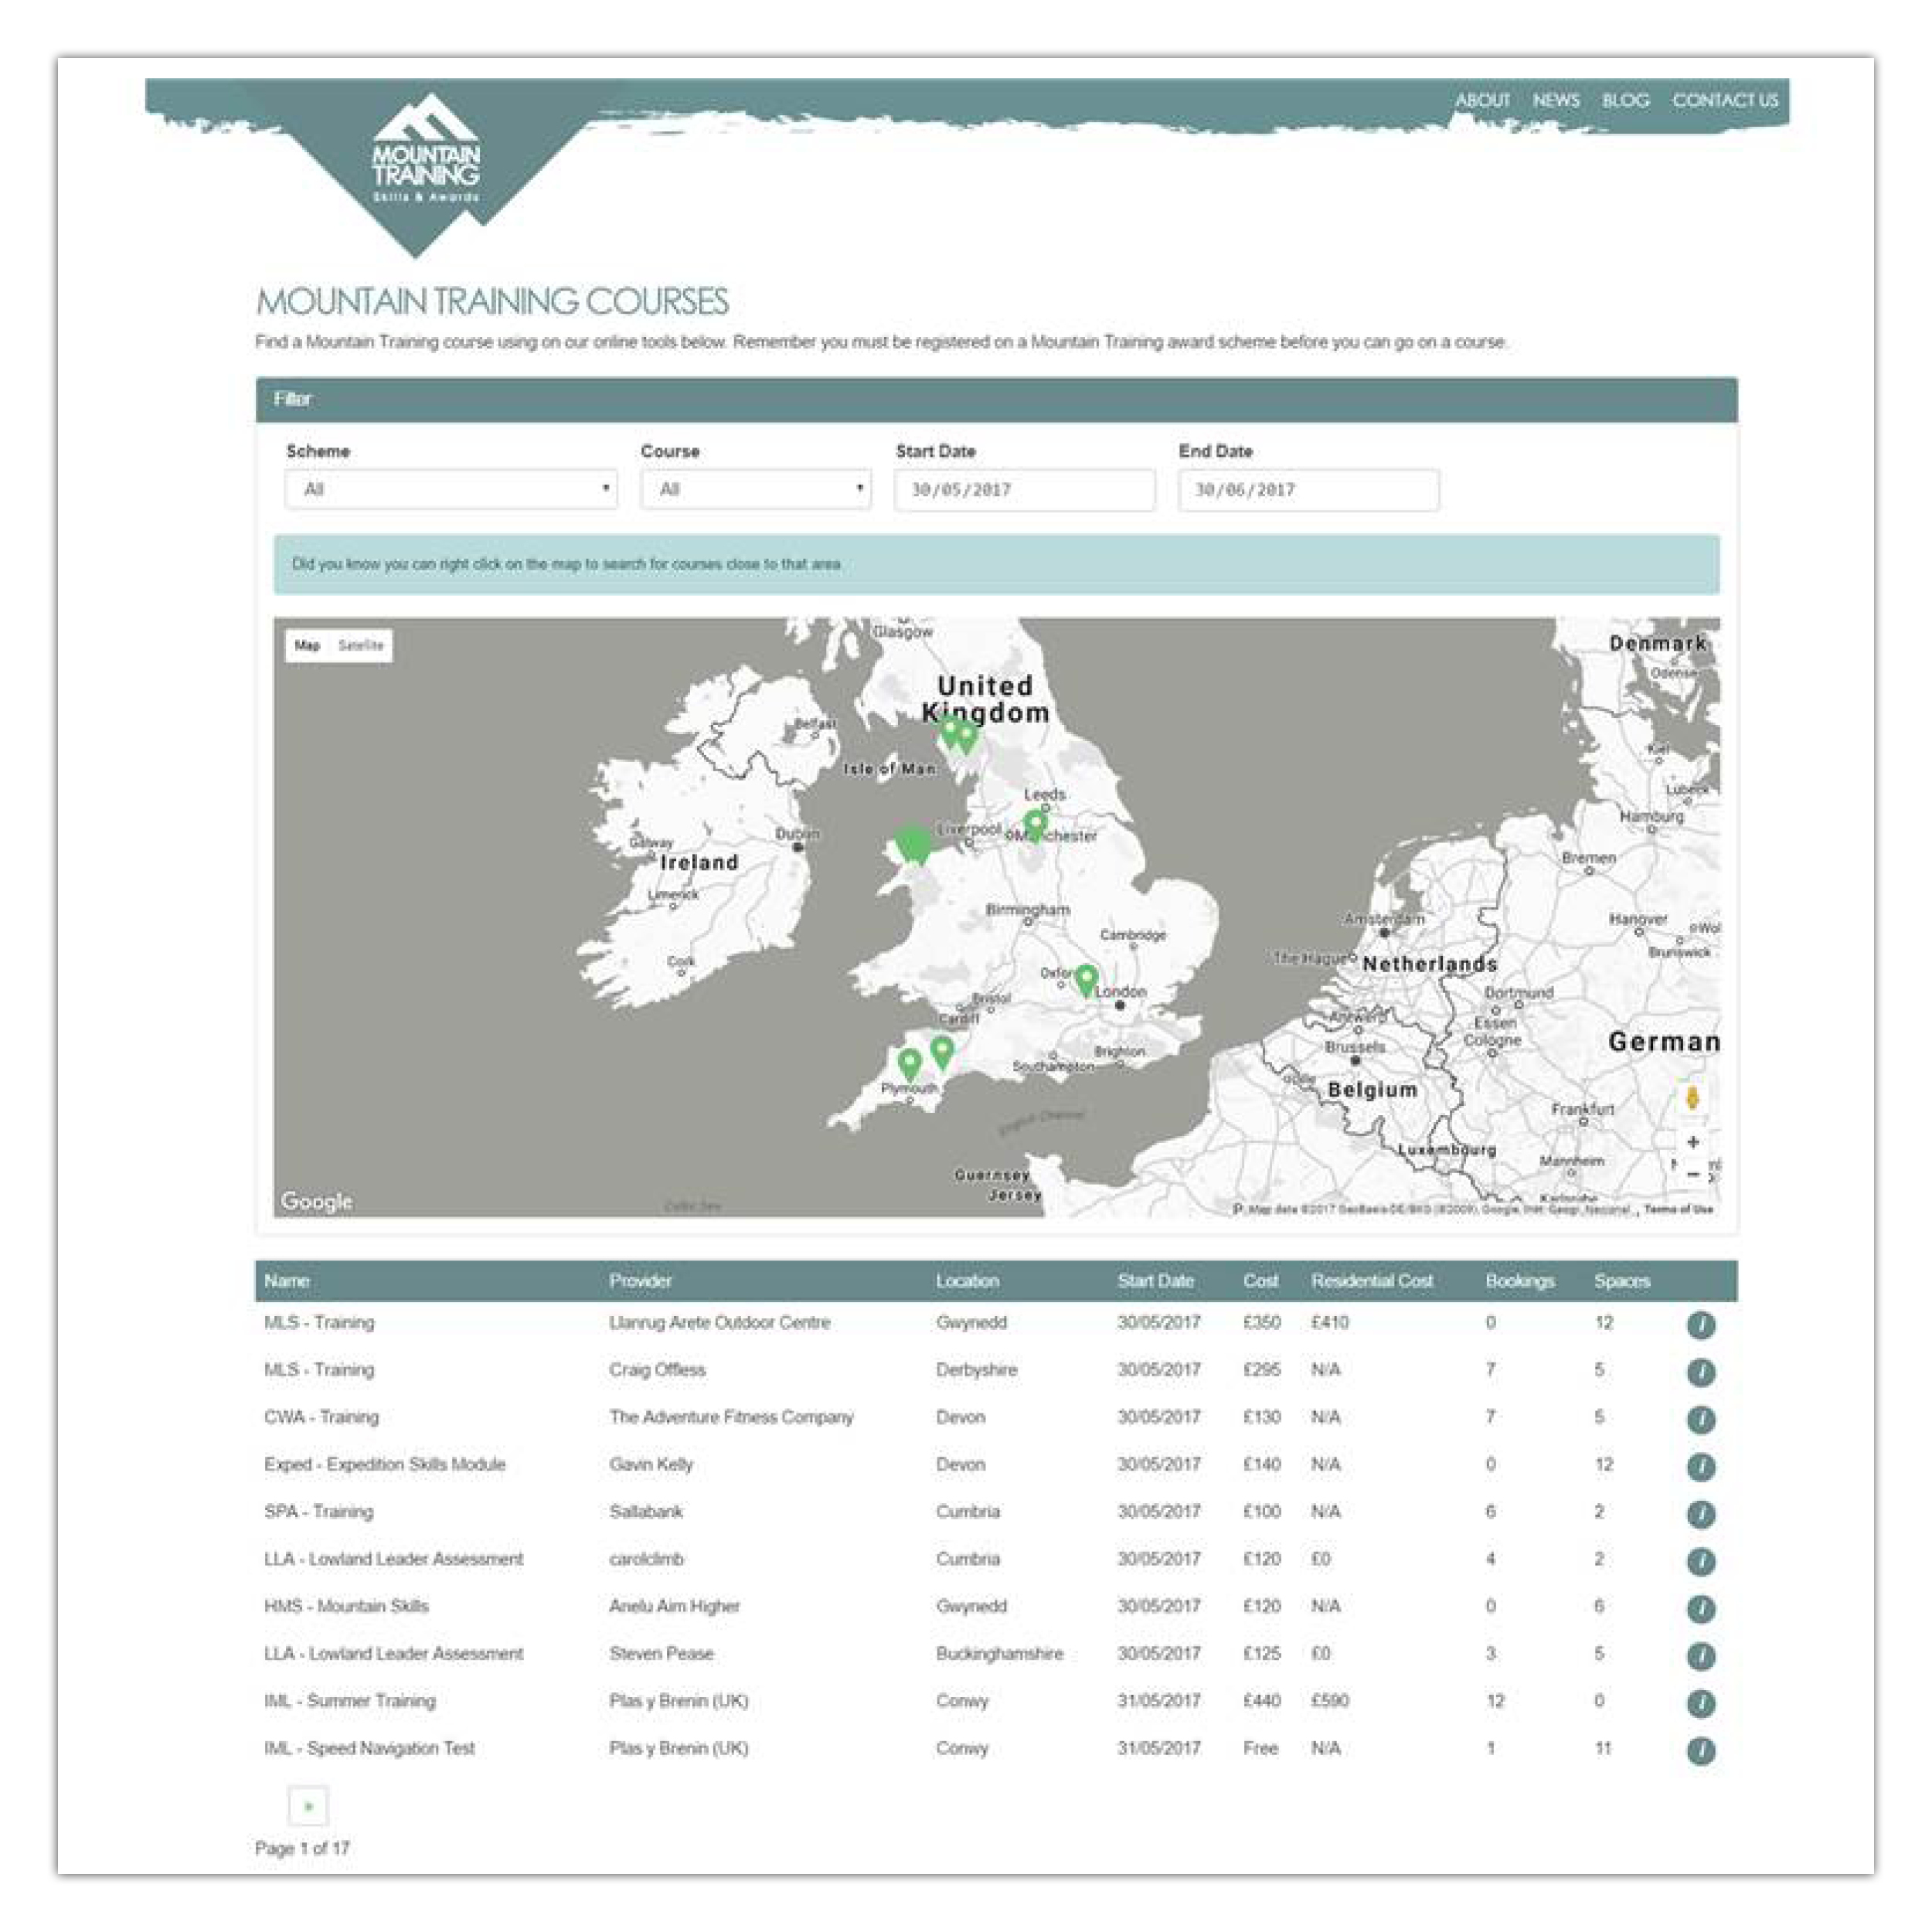
Task: Sort by the Residential Cost column header
Action: coord(1372,1281)
